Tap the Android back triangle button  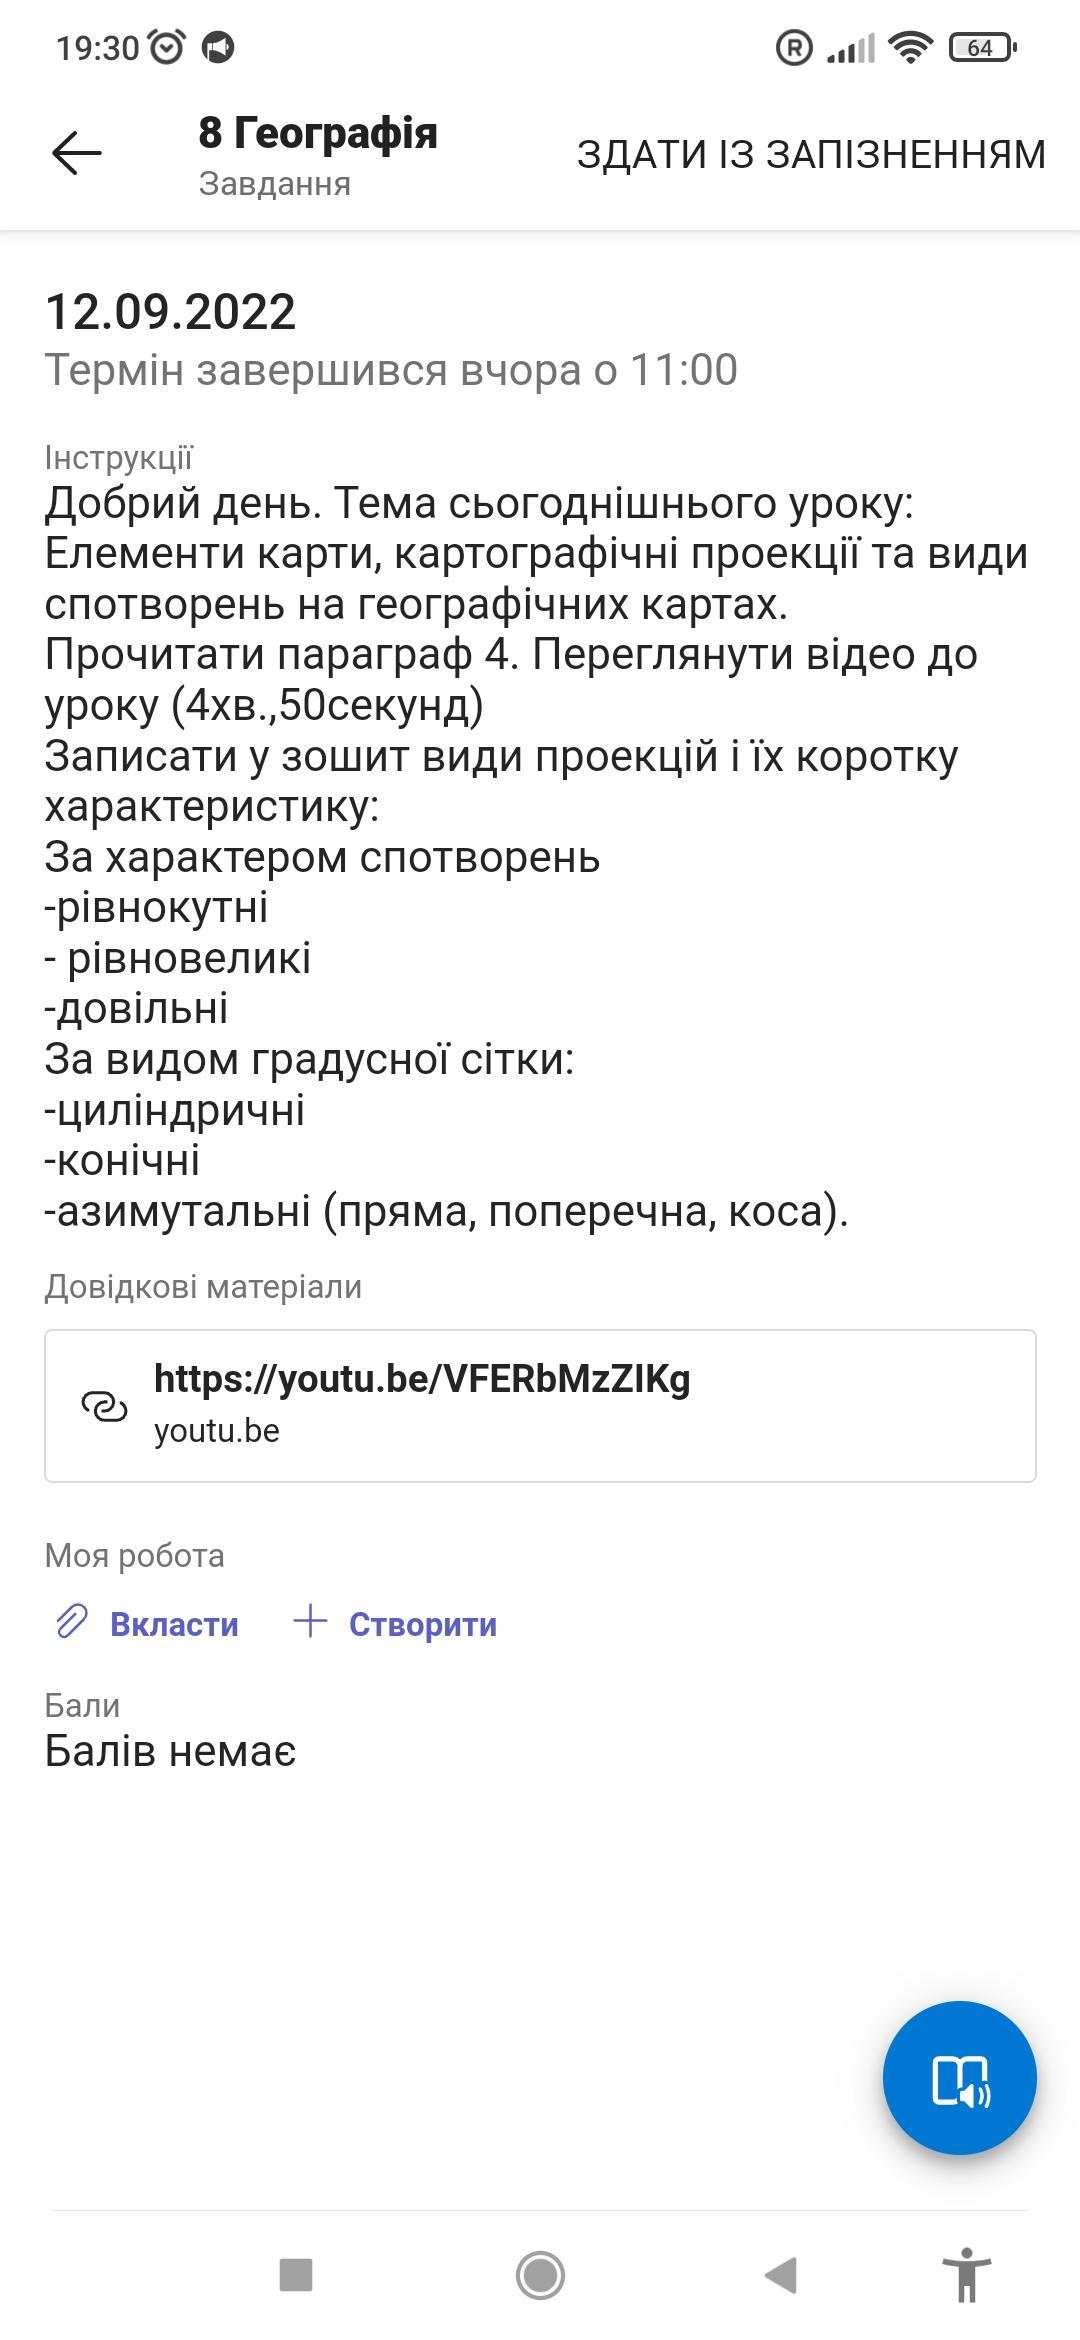[x=780, y=2274]
